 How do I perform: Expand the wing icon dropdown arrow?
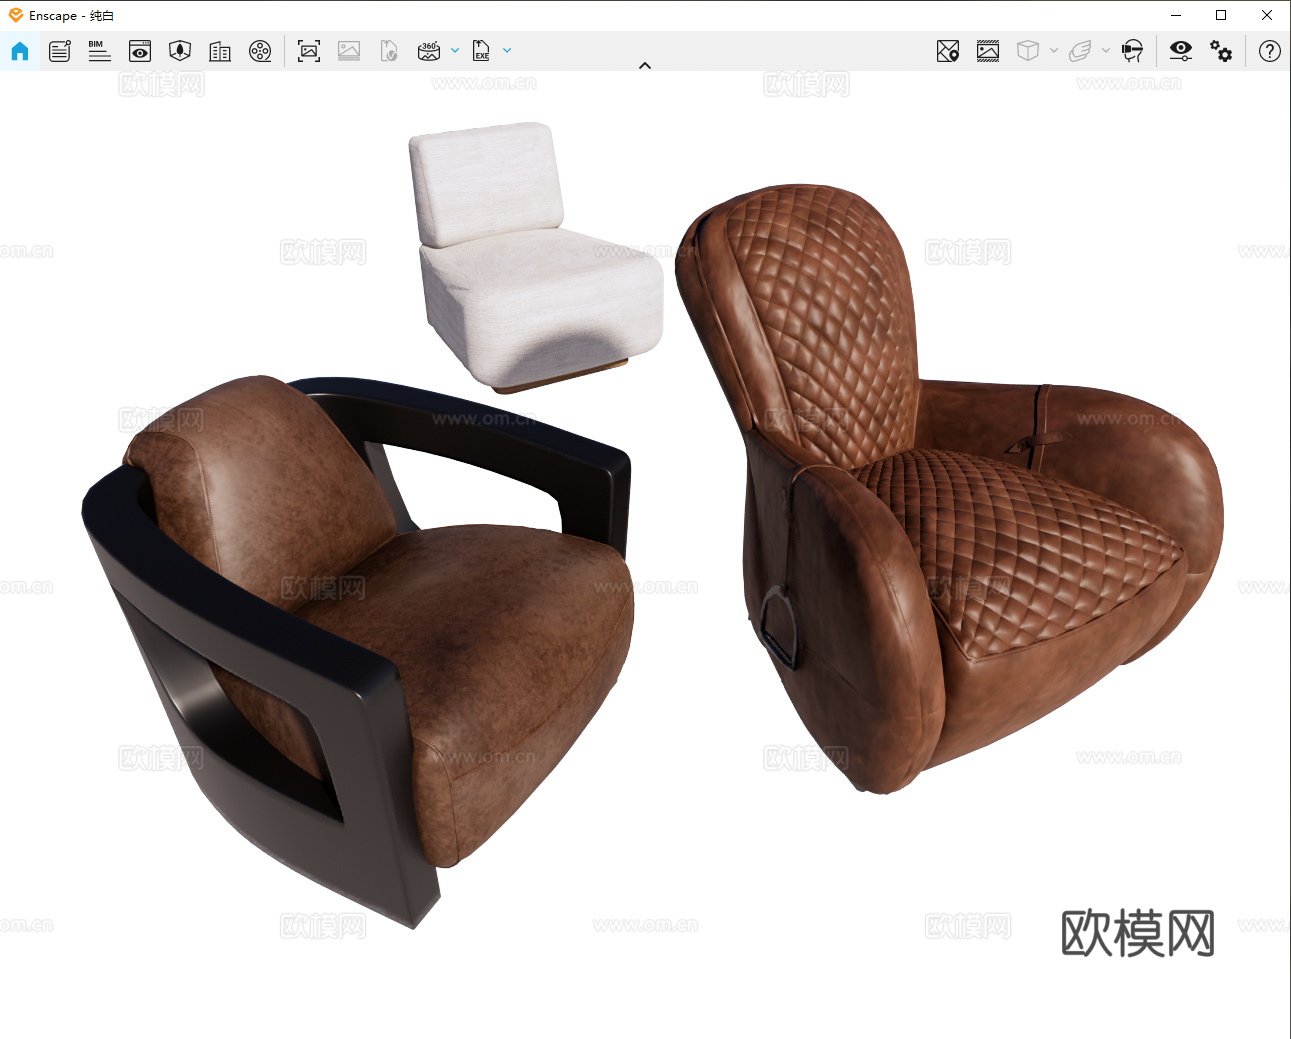pos(1106,50)
